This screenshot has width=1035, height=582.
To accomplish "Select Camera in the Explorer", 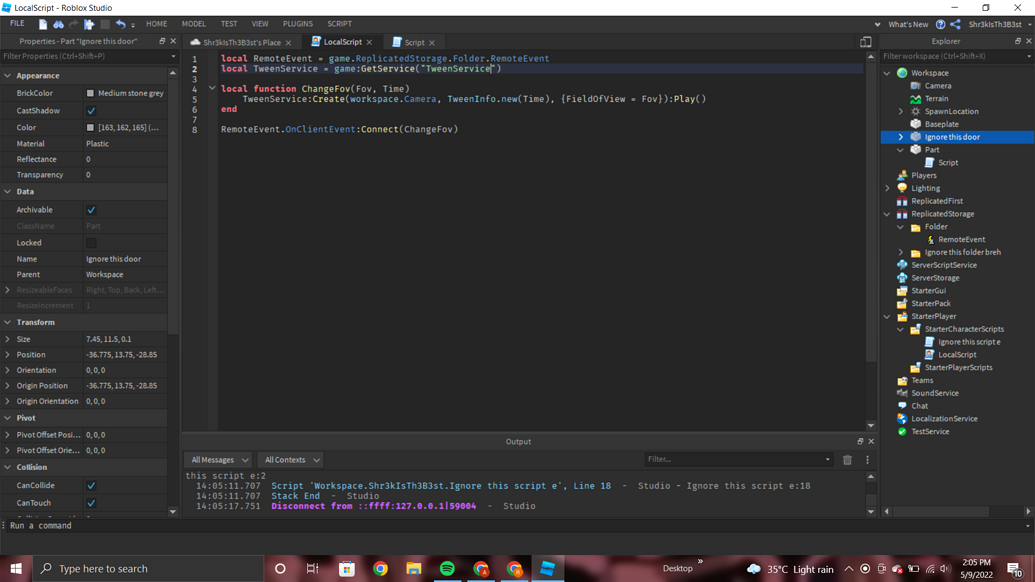I will coord(937,86).
